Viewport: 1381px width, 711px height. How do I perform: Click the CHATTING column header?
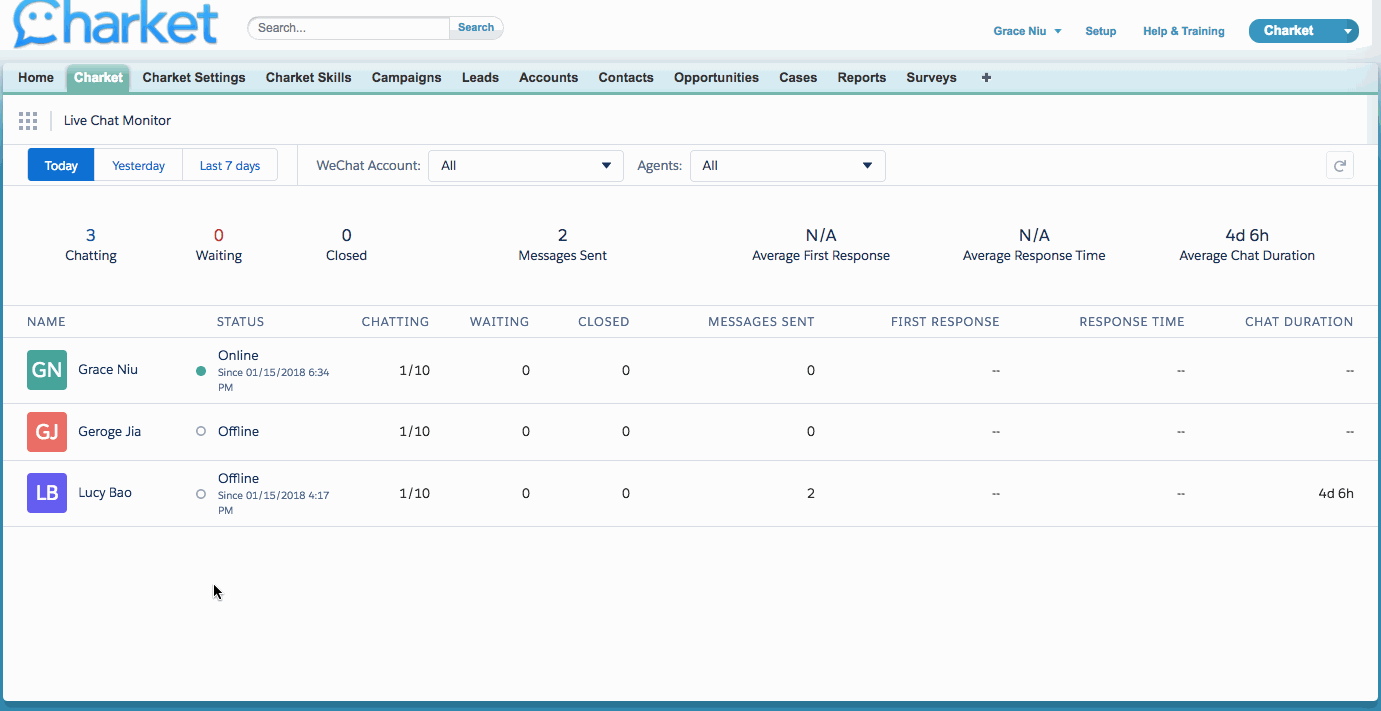click(x=395, y=322)
